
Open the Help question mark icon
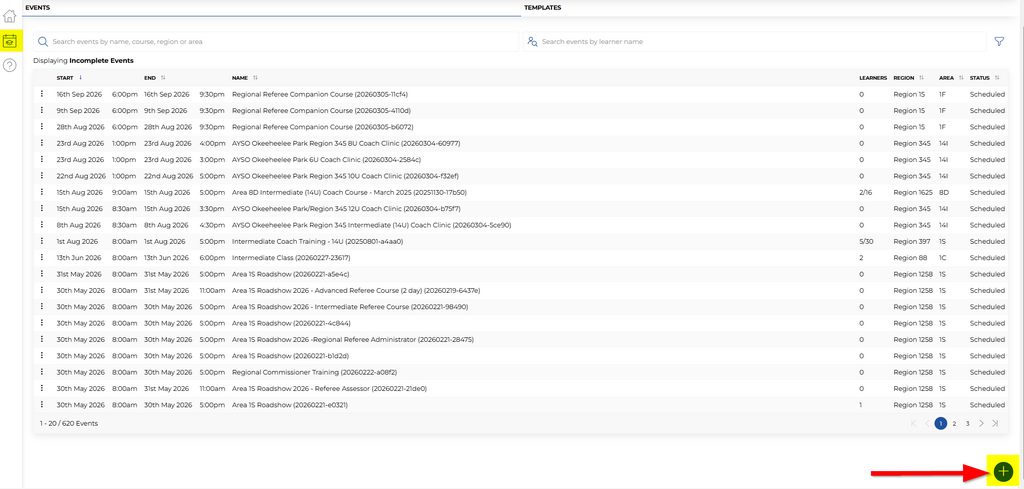tap(10, 65)
